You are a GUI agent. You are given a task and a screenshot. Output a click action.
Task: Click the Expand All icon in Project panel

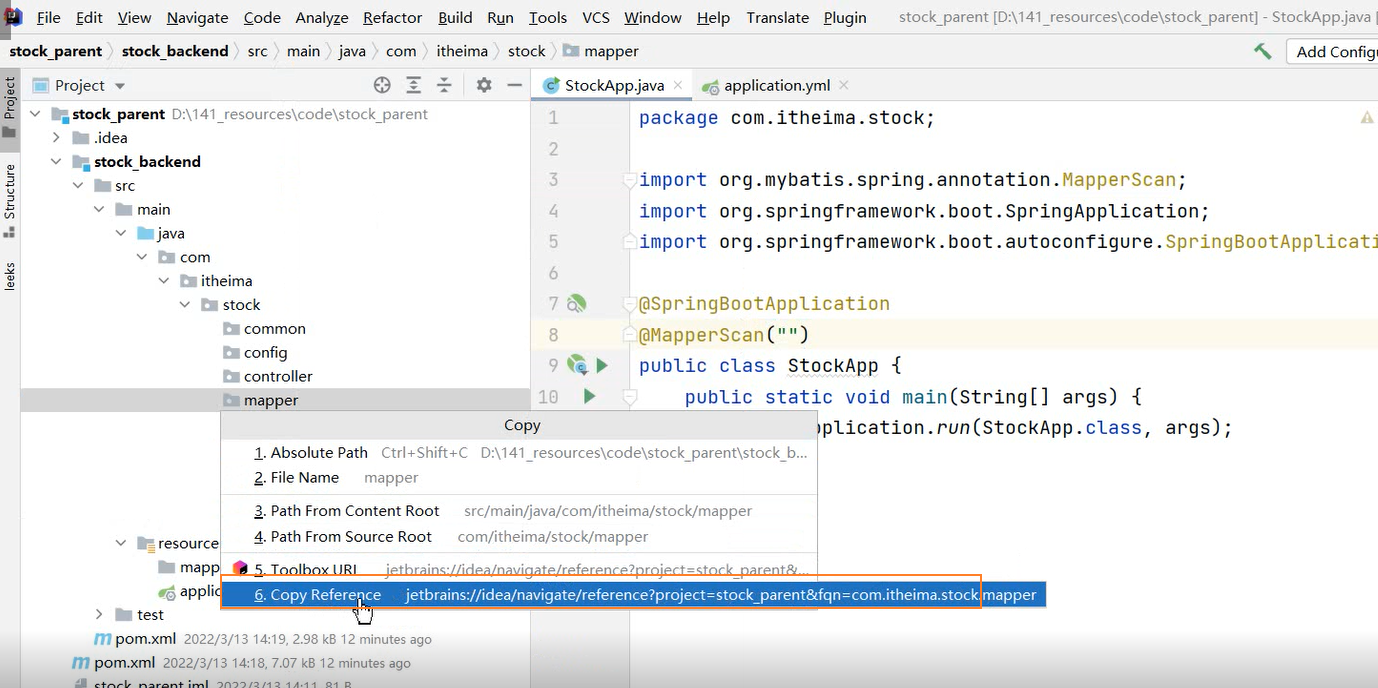[412, 85]
